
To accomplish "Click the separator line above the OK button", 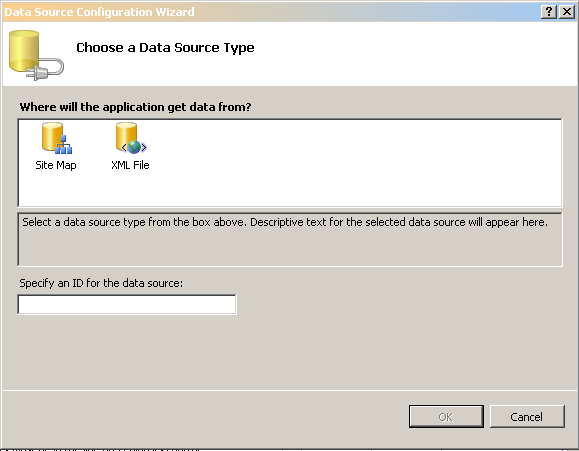I will (x=290, y=390).
